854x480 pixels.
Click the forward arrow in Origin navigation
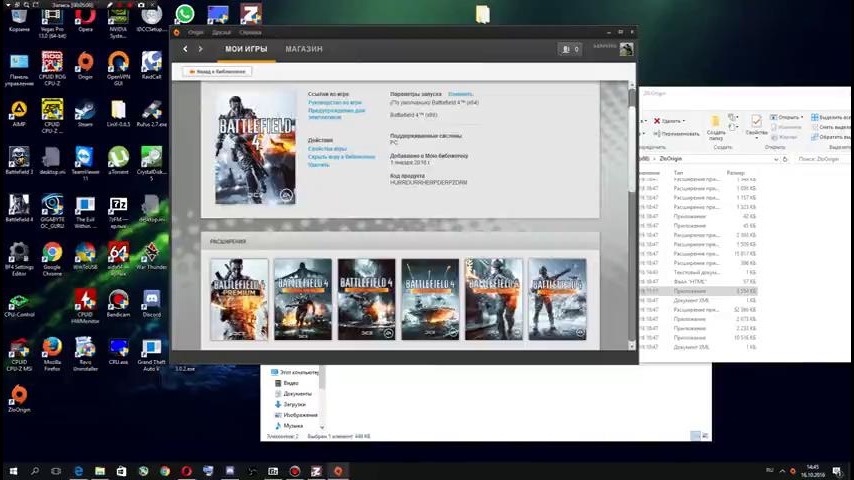point(200,49)
